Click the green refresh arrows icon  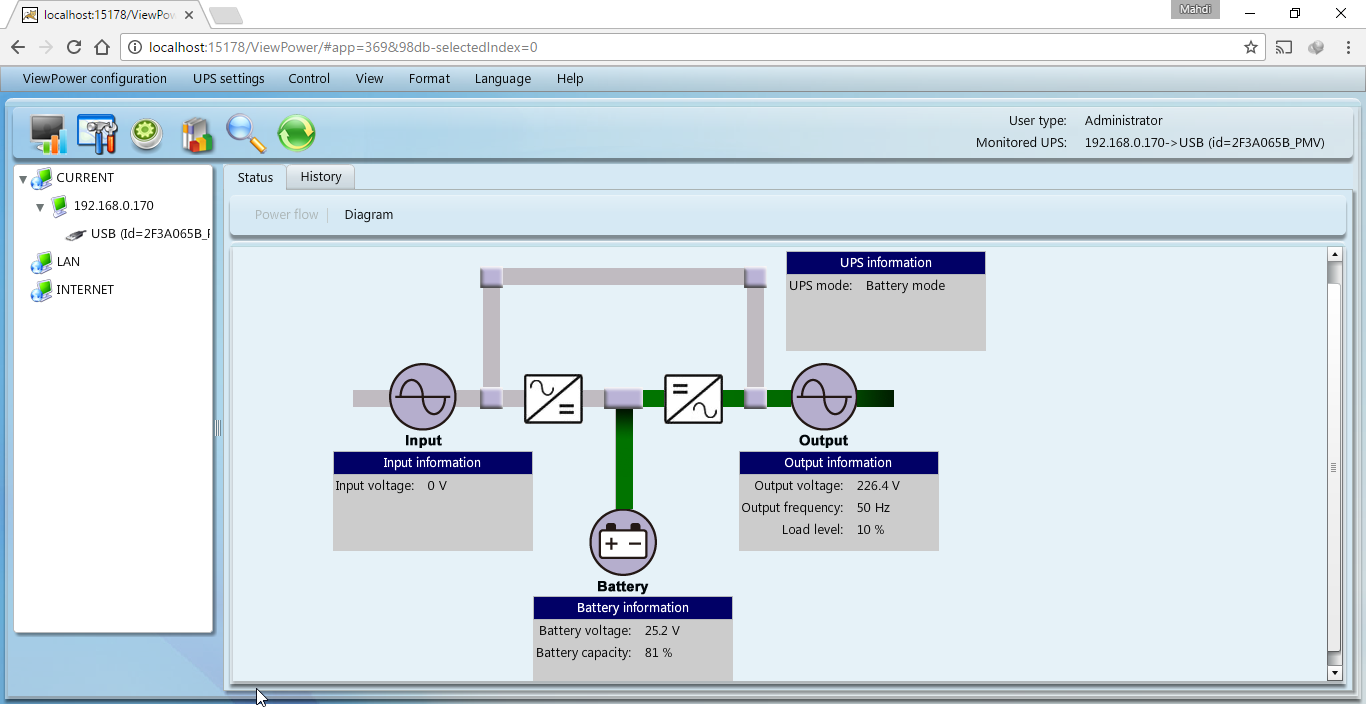296,134
